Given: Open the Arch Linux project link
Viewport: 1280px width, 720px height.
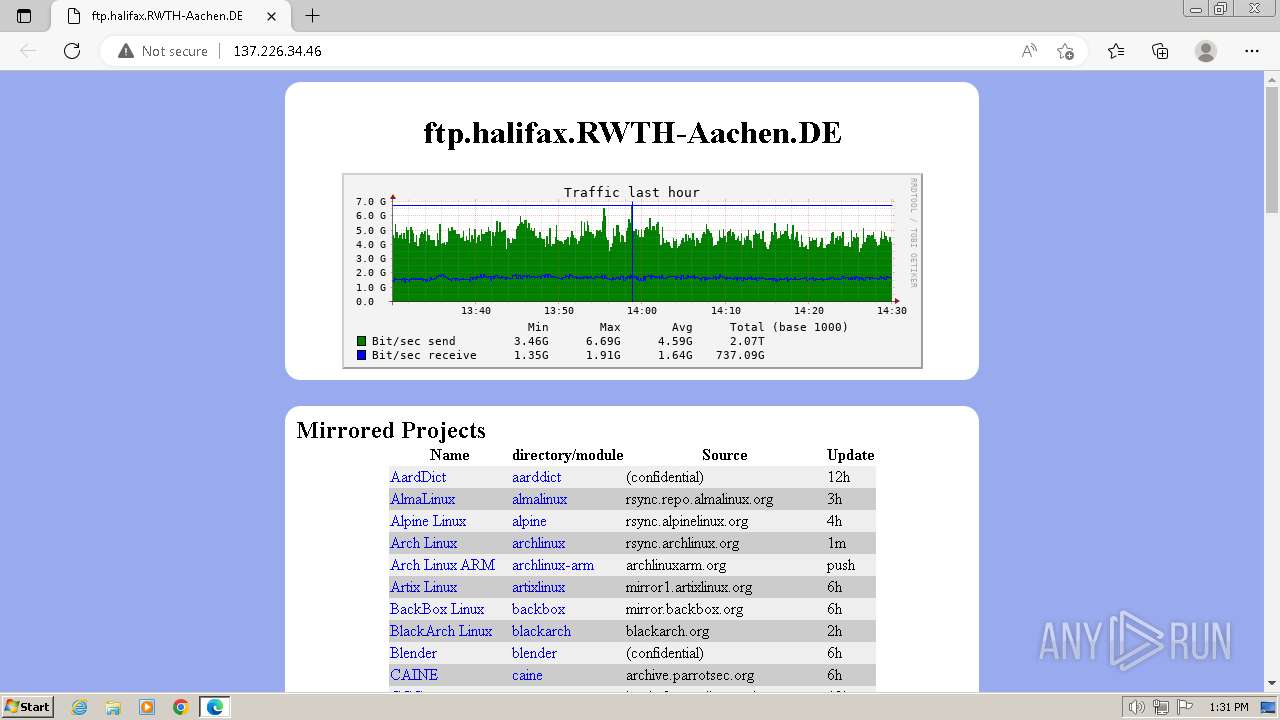Looking at the screenshot, I should click(x=424, y=543).
